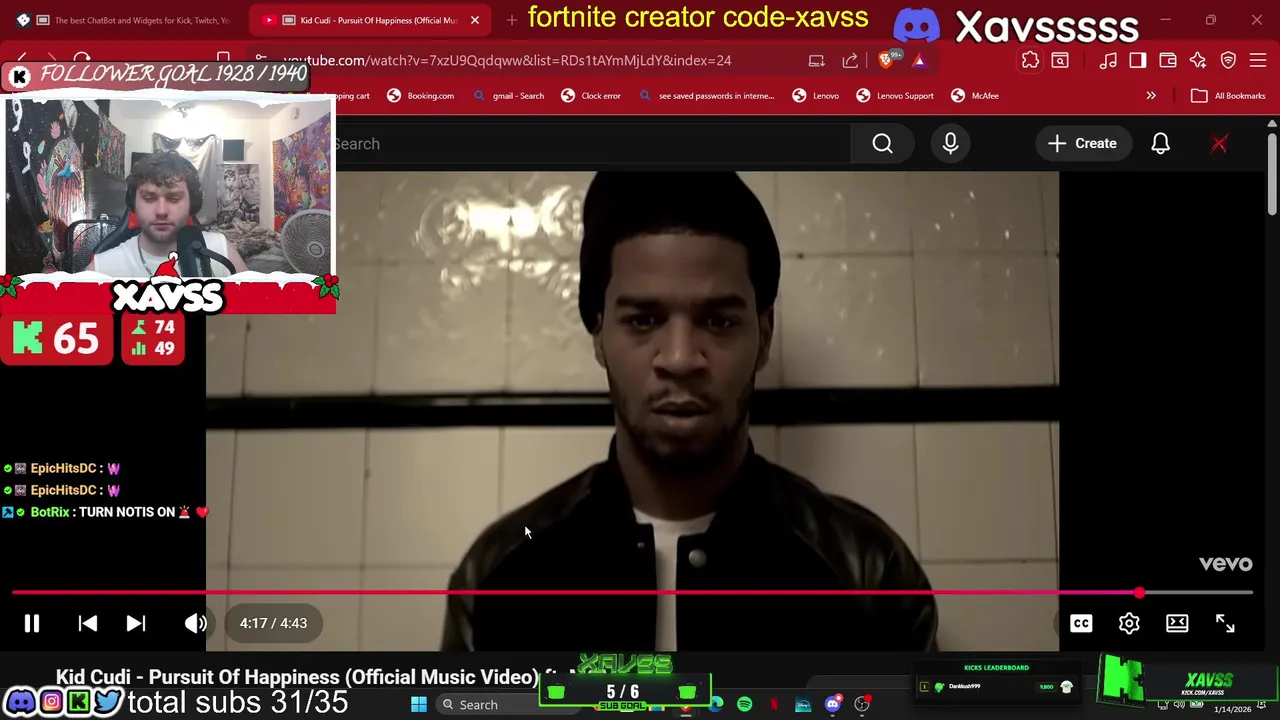Click the taskbar date 1/14/2026
The height and width of the screenshot is (720, 1280).
1232,709
